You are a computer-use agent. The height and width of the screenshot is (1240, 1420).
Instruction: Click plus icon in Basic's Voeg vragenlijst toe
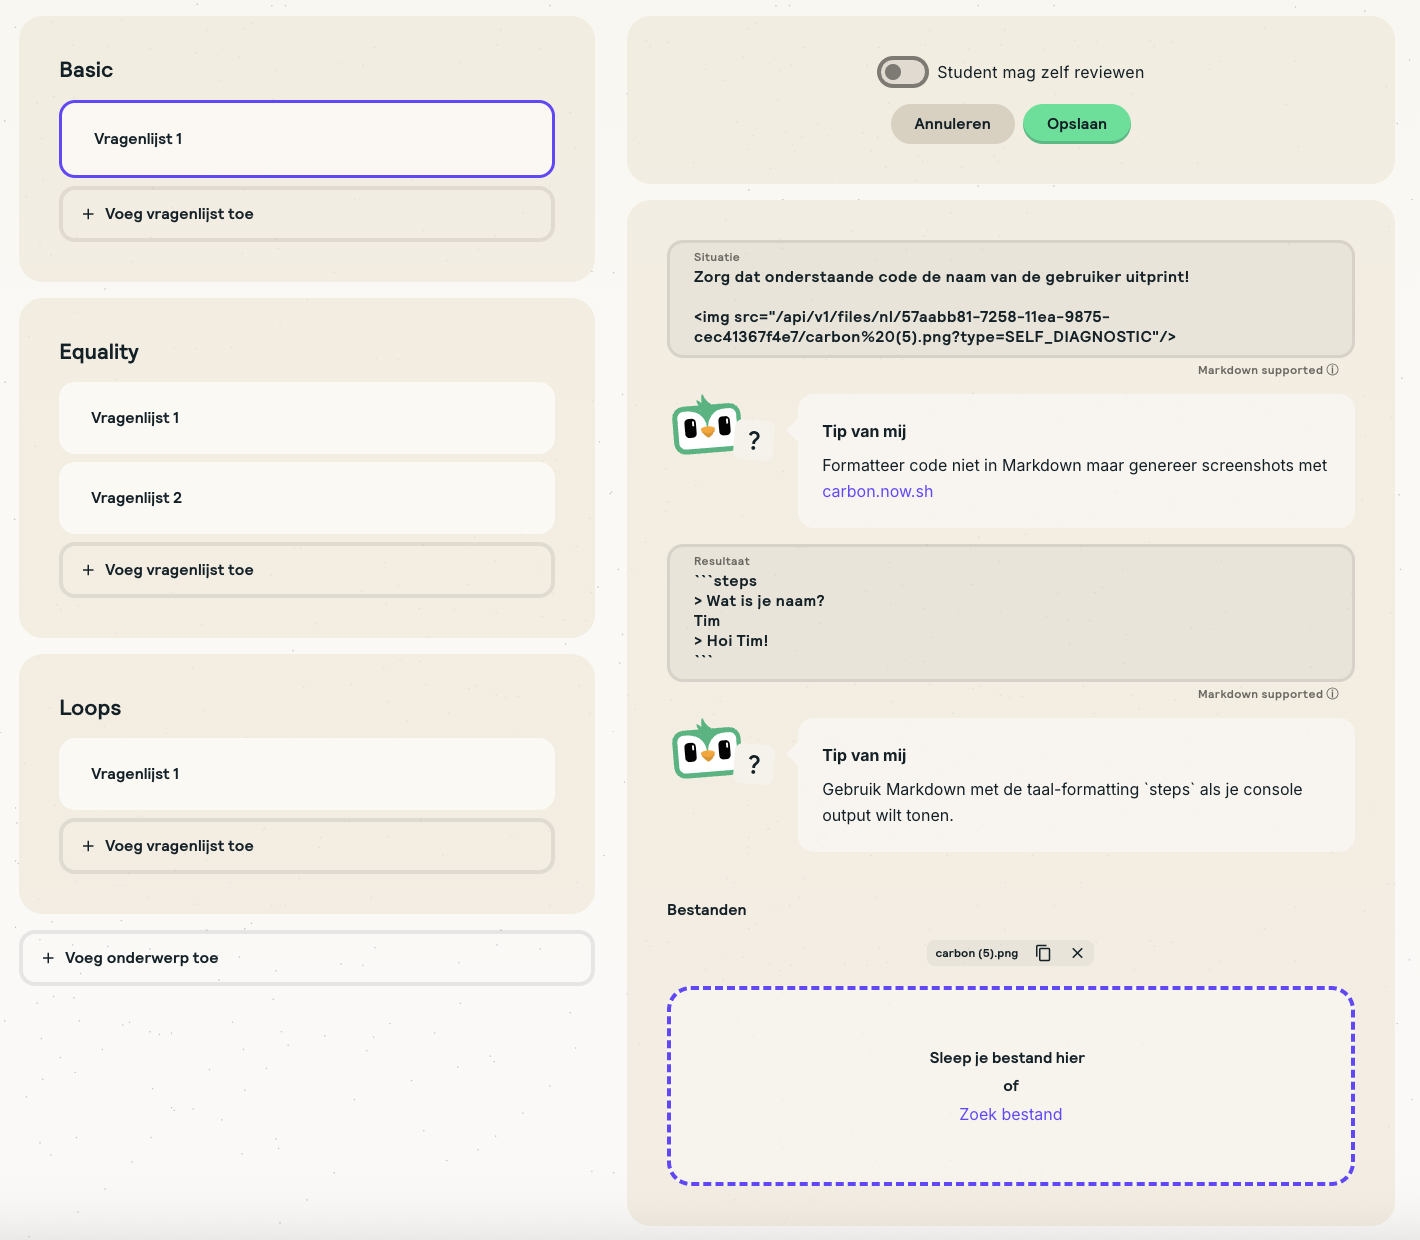88,214
